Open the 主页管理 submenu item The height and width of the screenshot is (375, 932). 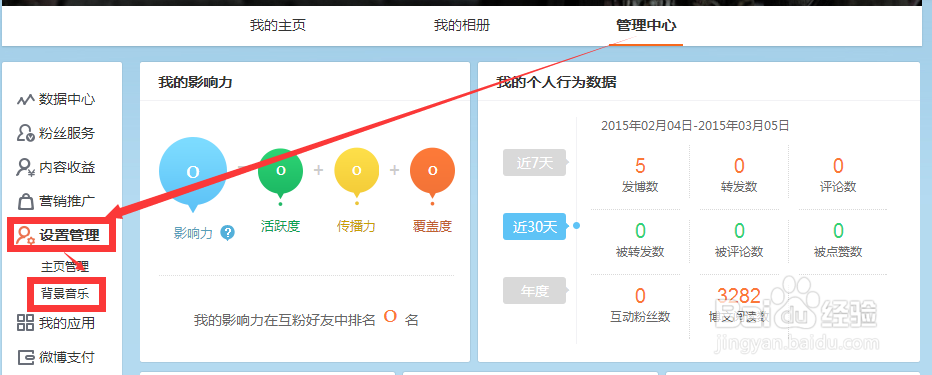(65, 266)
